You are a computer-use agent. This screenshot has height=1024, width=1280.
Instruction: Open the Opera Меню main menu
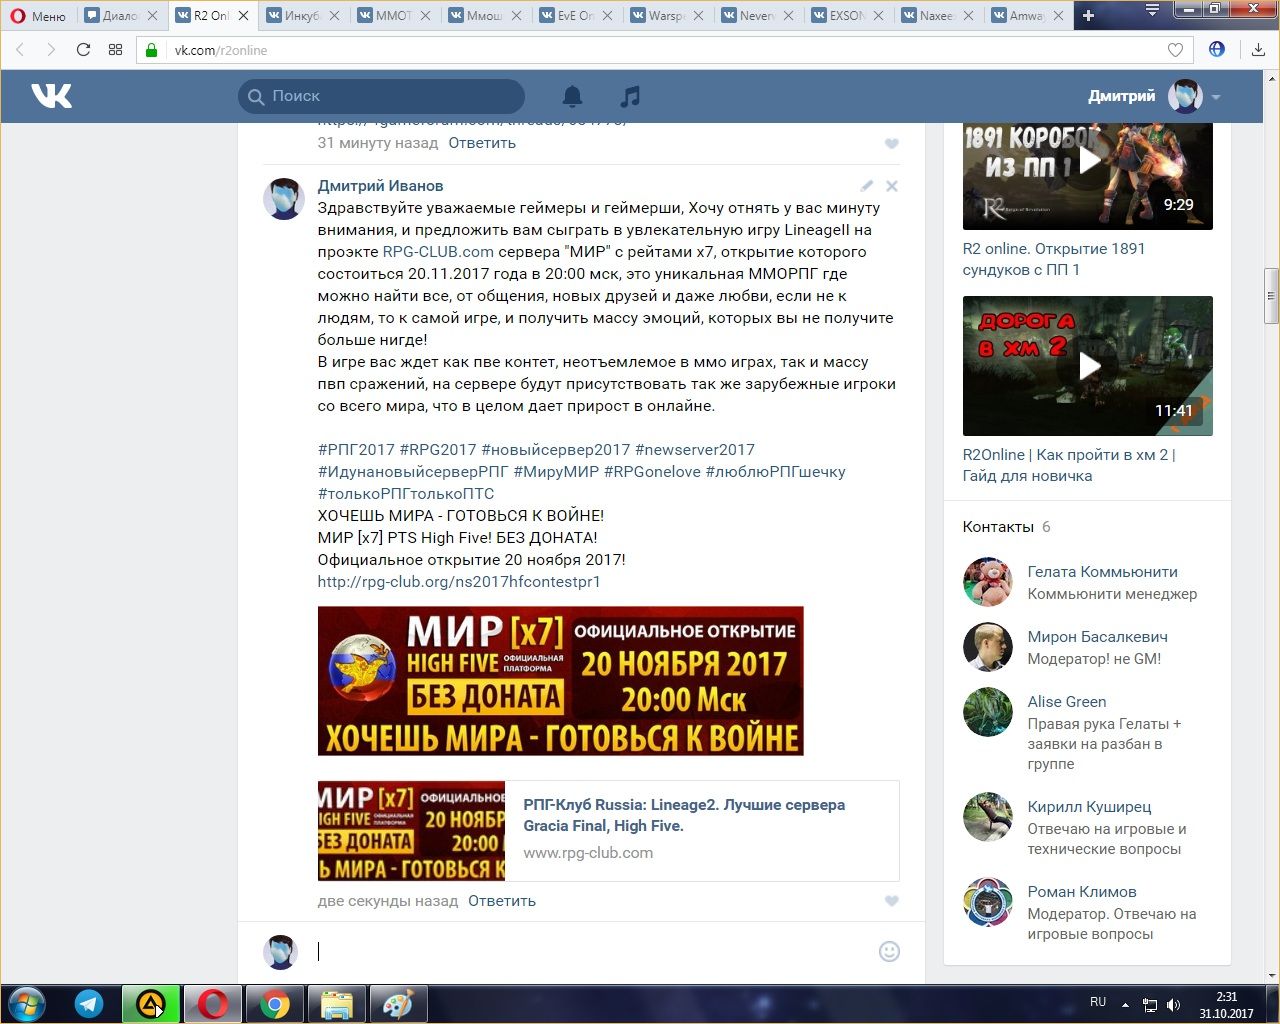click(38, 15)
